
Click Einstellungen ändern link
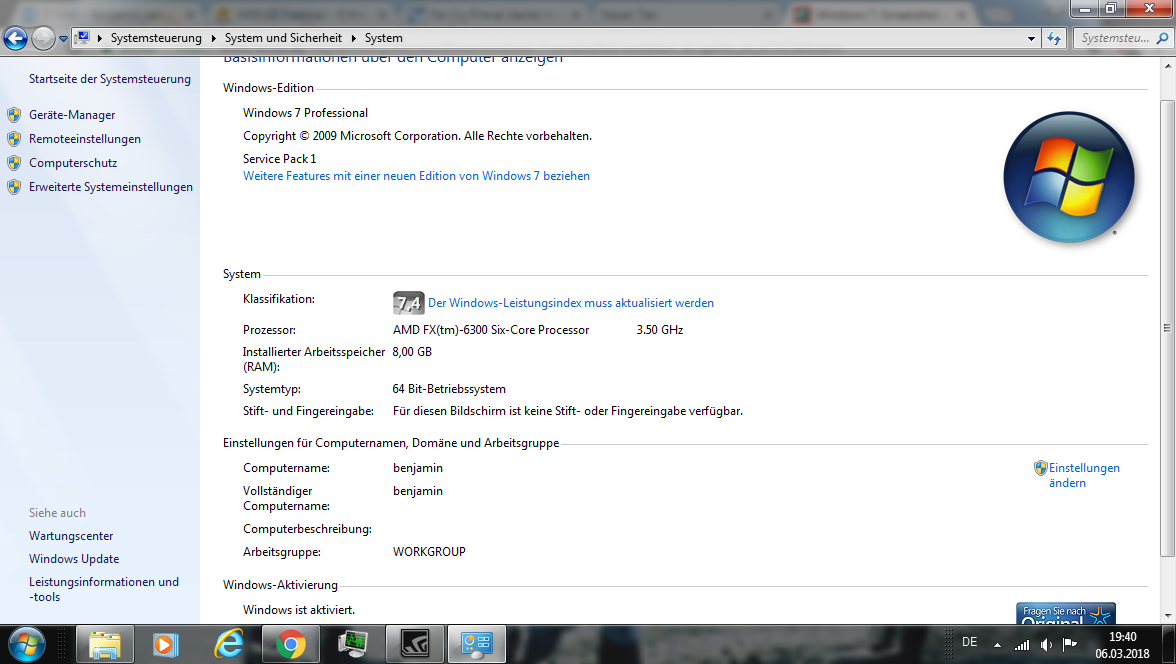pyautogui.click(x=1084, y=475)
